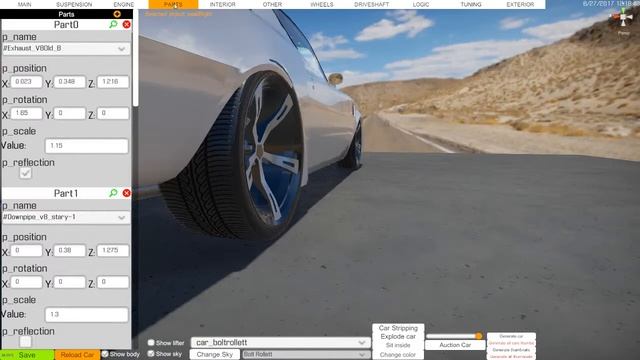The width and height of the screenshot is (640, 360).
Task: Locate Part0 with its green magnifier icon
Action: (x=113, y=24)
